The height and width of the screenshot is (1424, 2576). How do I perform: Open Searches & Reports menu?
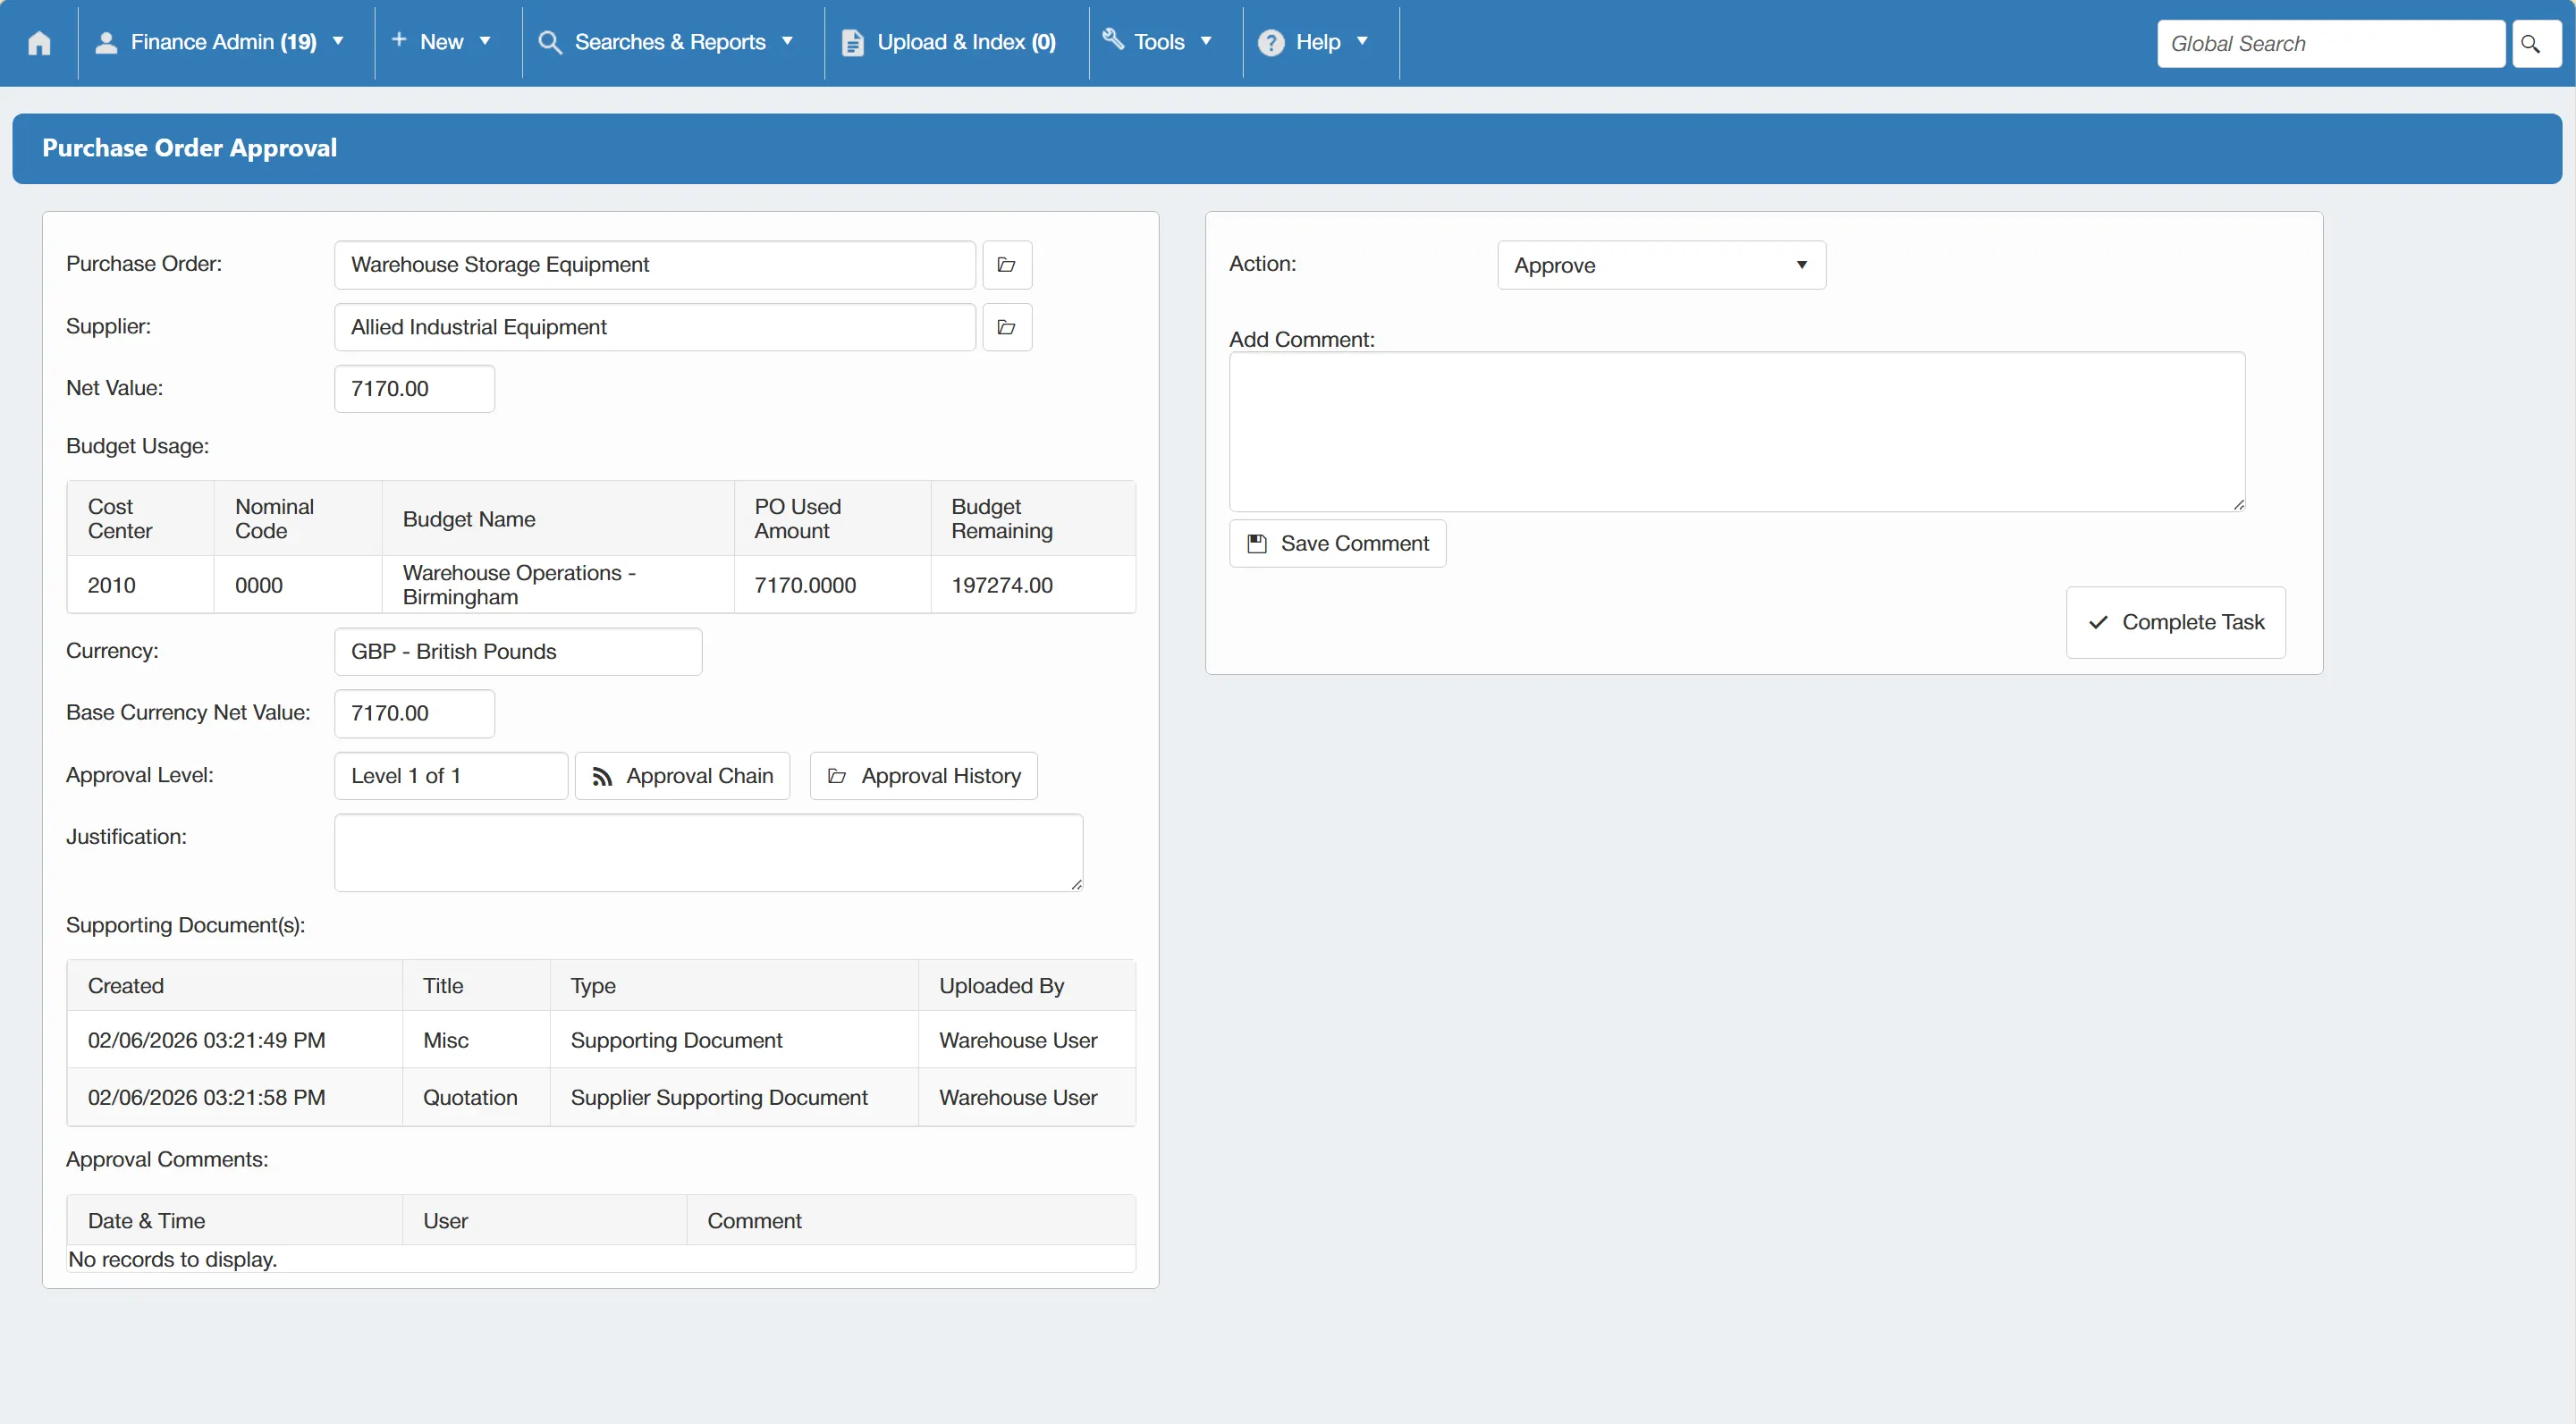pyautogui.click(x=667, y=42)
